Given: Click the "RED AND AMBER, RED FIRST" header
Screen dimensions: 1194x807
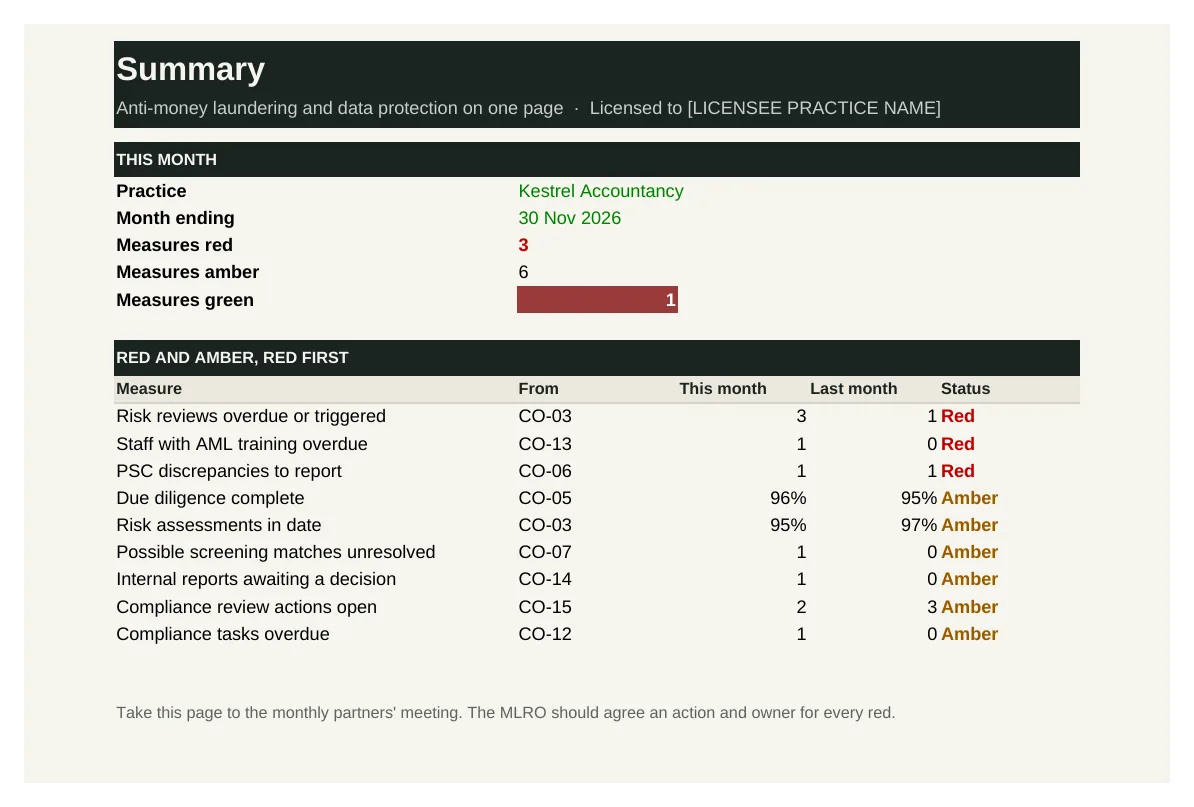Looking at the screenshot, I should tap(596, 358).
